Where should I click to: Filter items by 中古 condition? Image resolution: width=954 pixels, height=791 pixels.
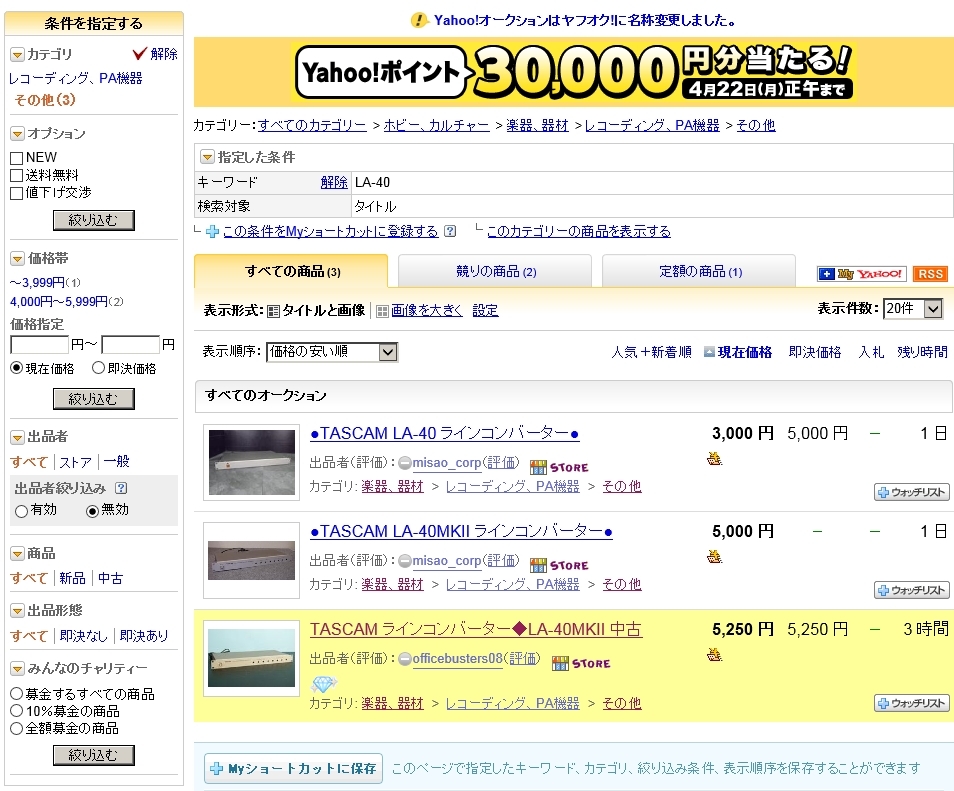(x=110, y=578)
